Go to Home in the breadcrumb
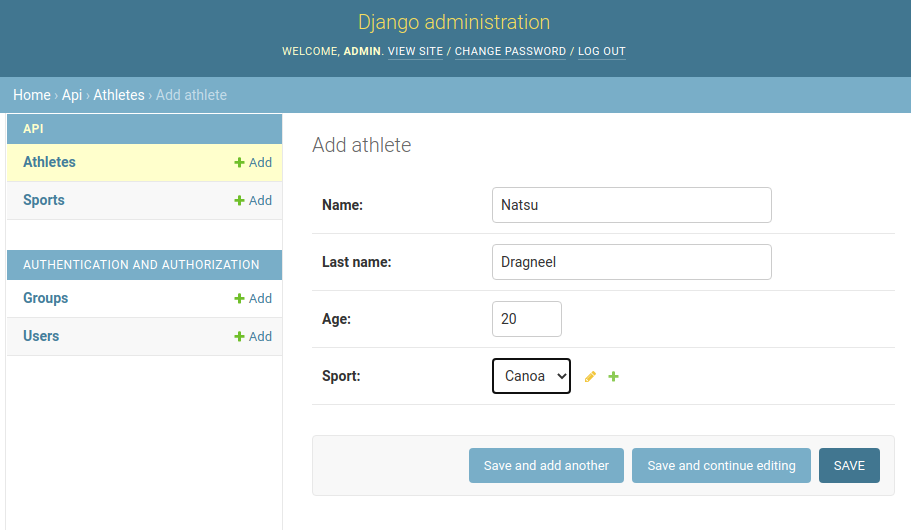 (x=32, y=95)
